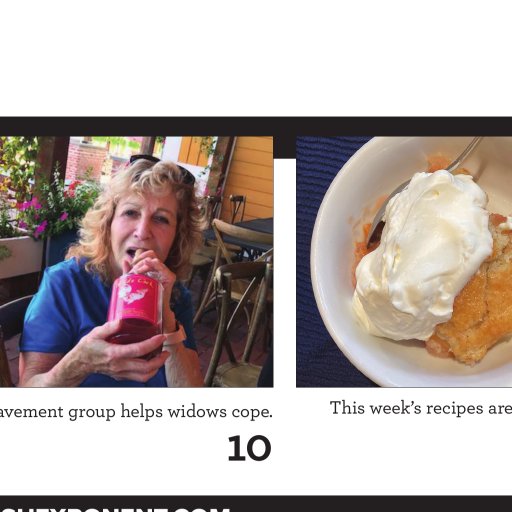Click the 'This week's recipes are' caption
Image resolution: width=512 pixels, height=512 pixels.
coord(421,408)
